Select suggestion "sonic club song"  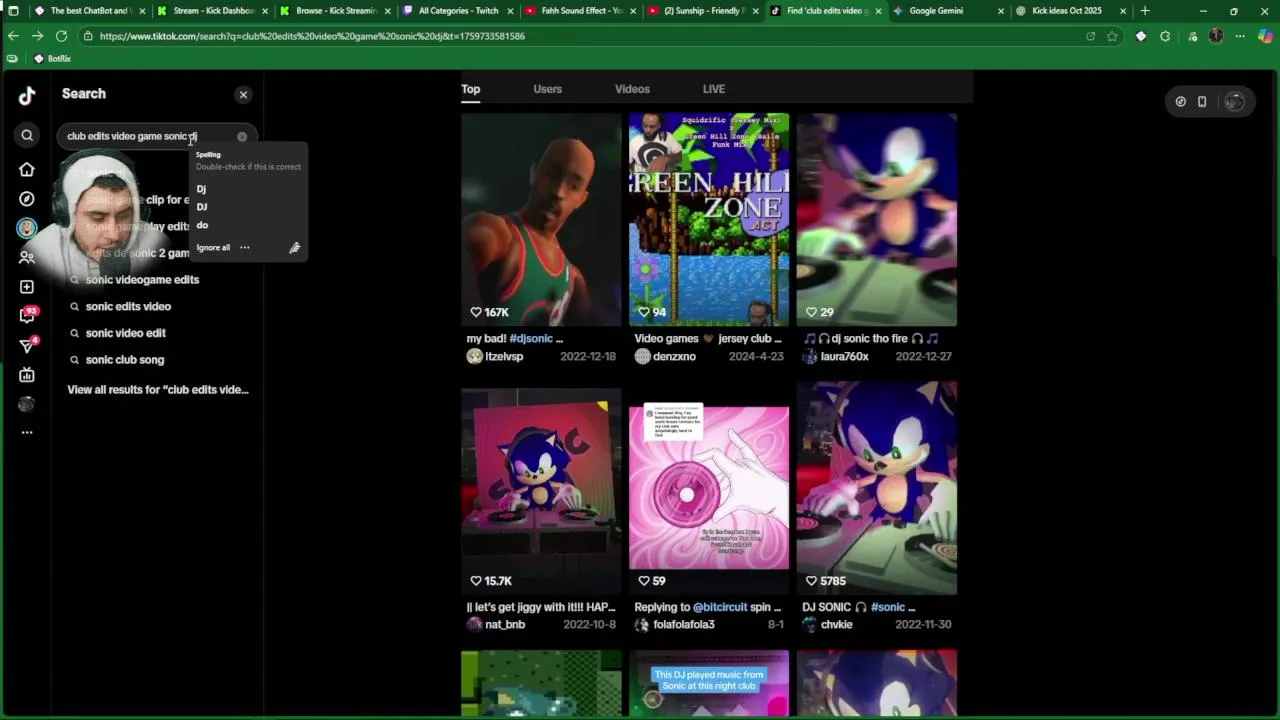pyautogui.click(x=125, y=360)
